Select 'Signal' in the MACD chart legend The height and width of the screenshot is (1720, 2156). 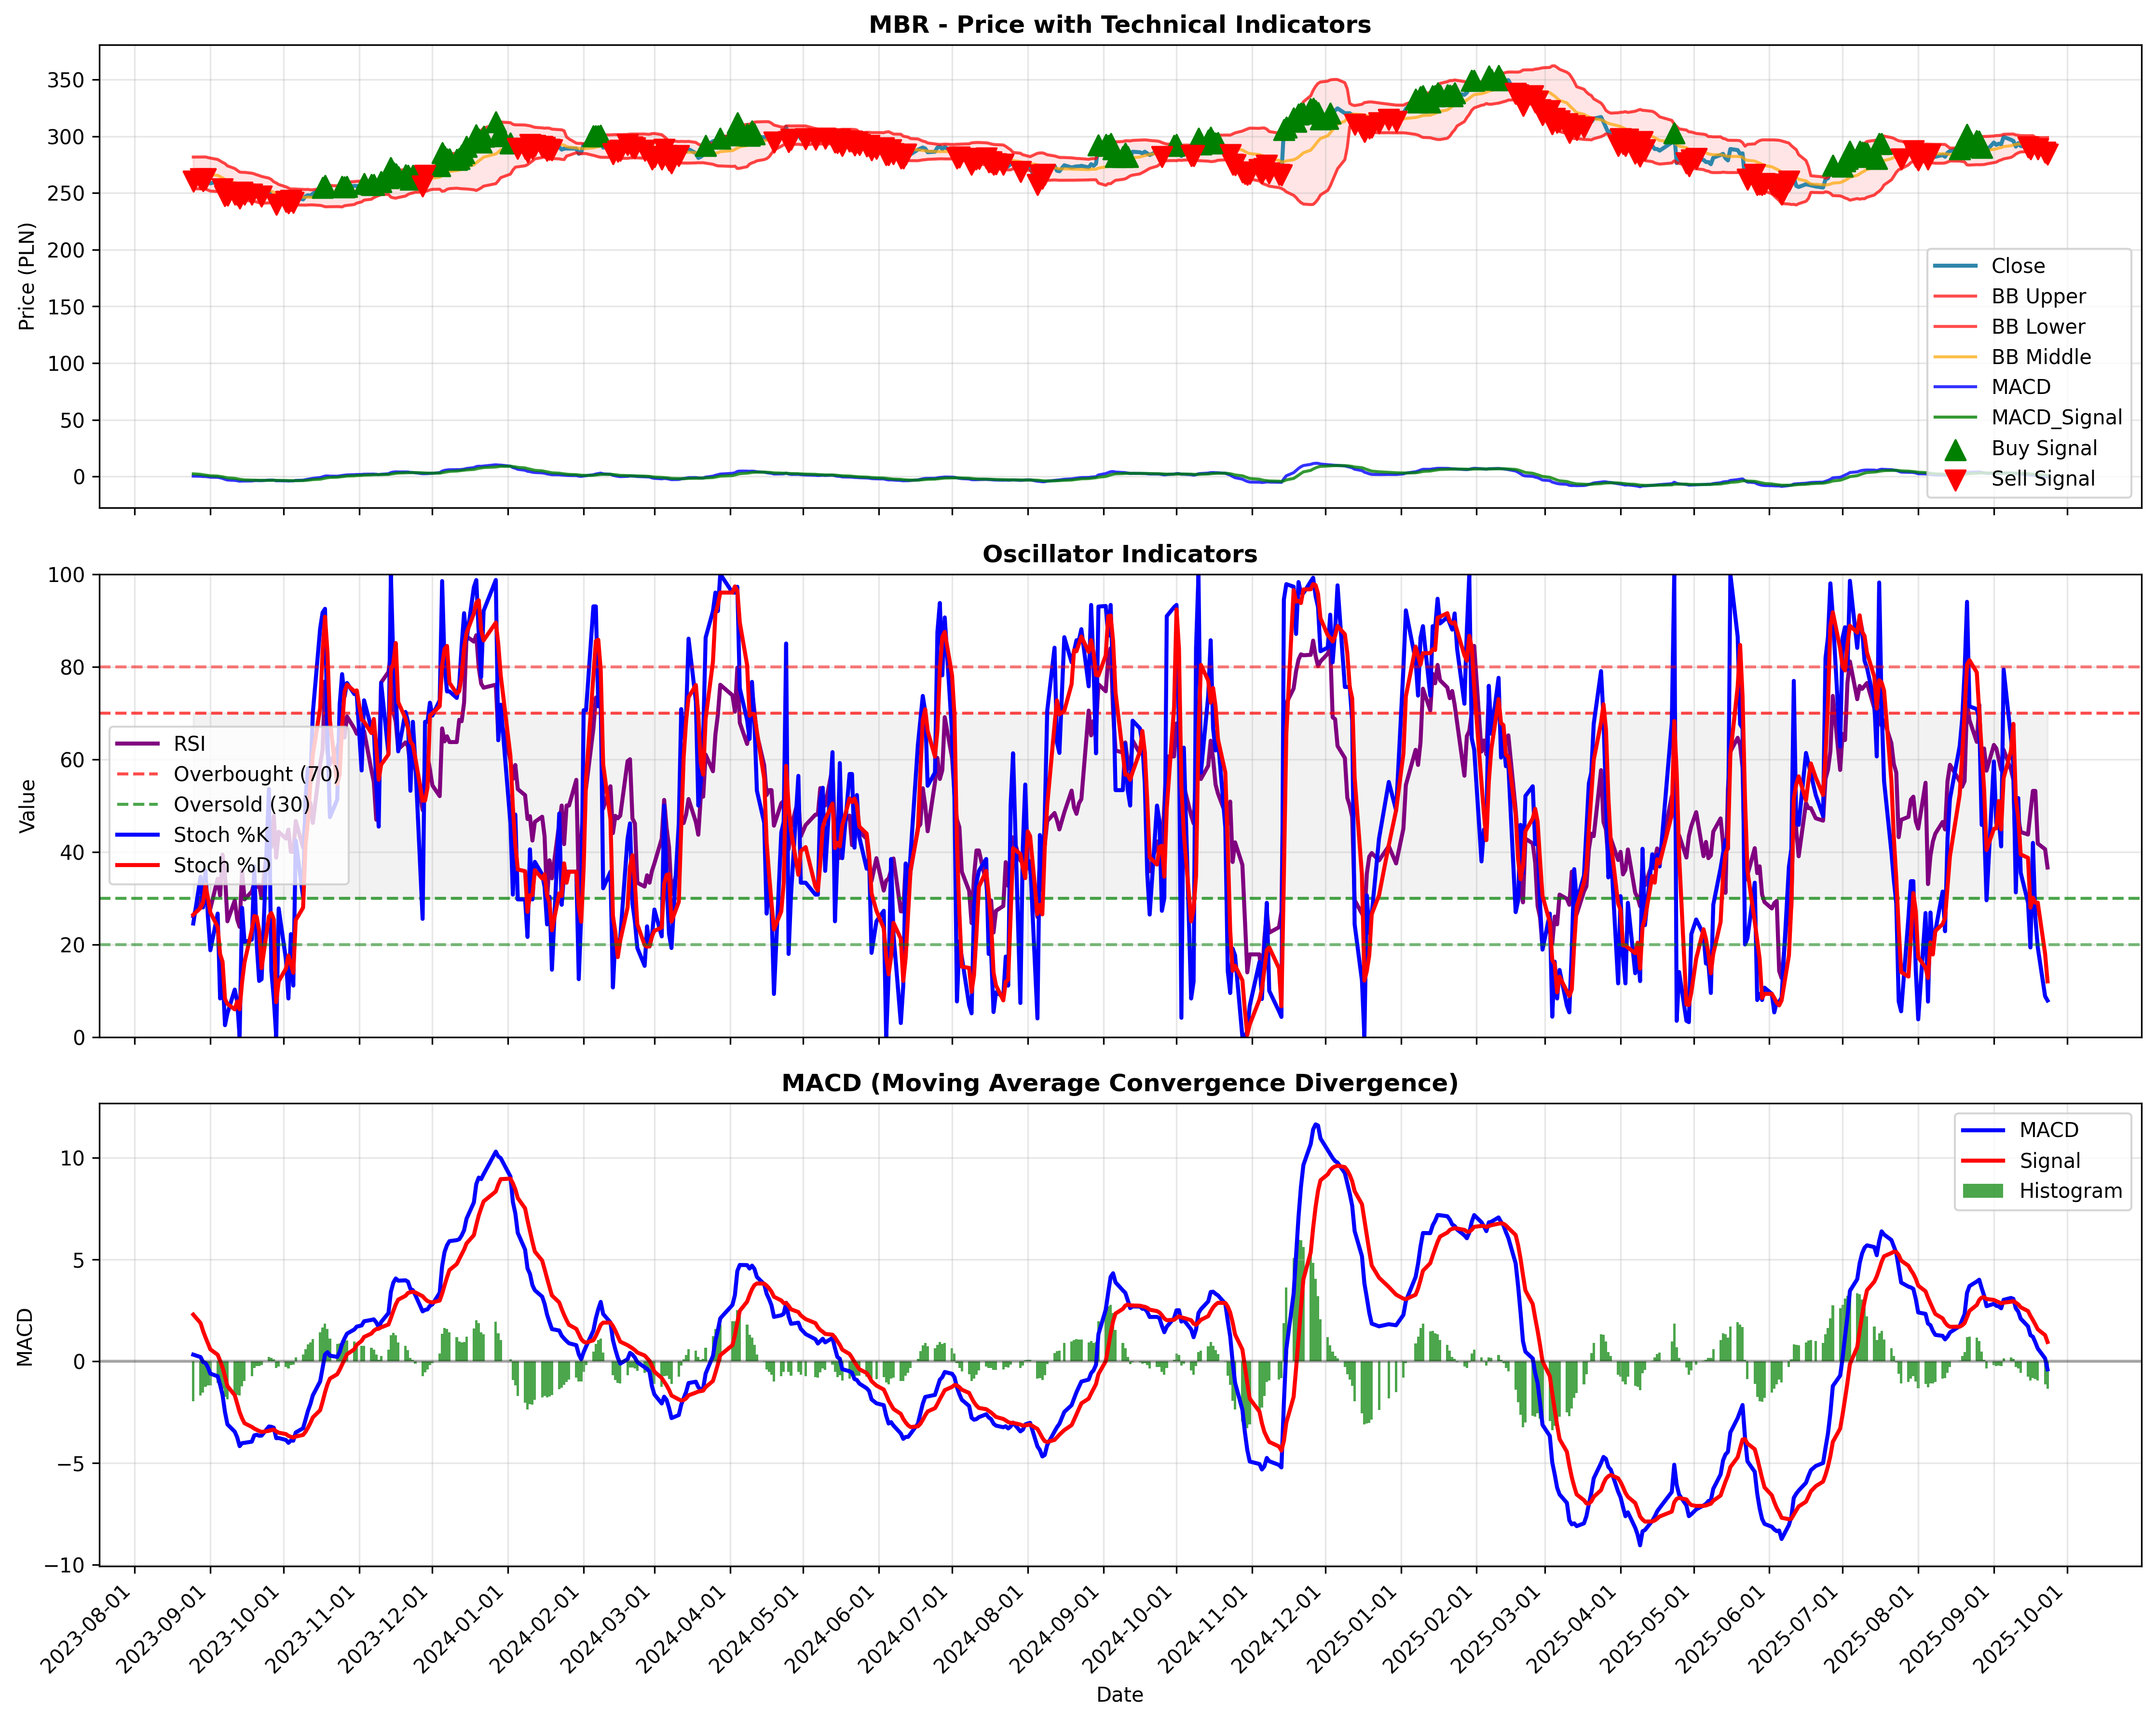[x=2050, y=1161]
